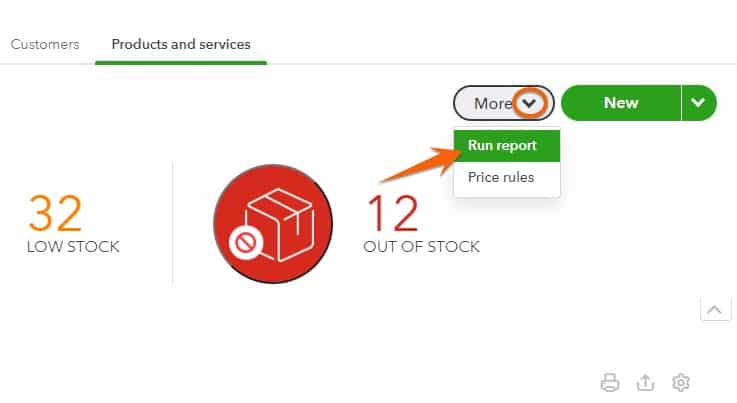Switch to the Customers tab

click(x=45, y=44)
